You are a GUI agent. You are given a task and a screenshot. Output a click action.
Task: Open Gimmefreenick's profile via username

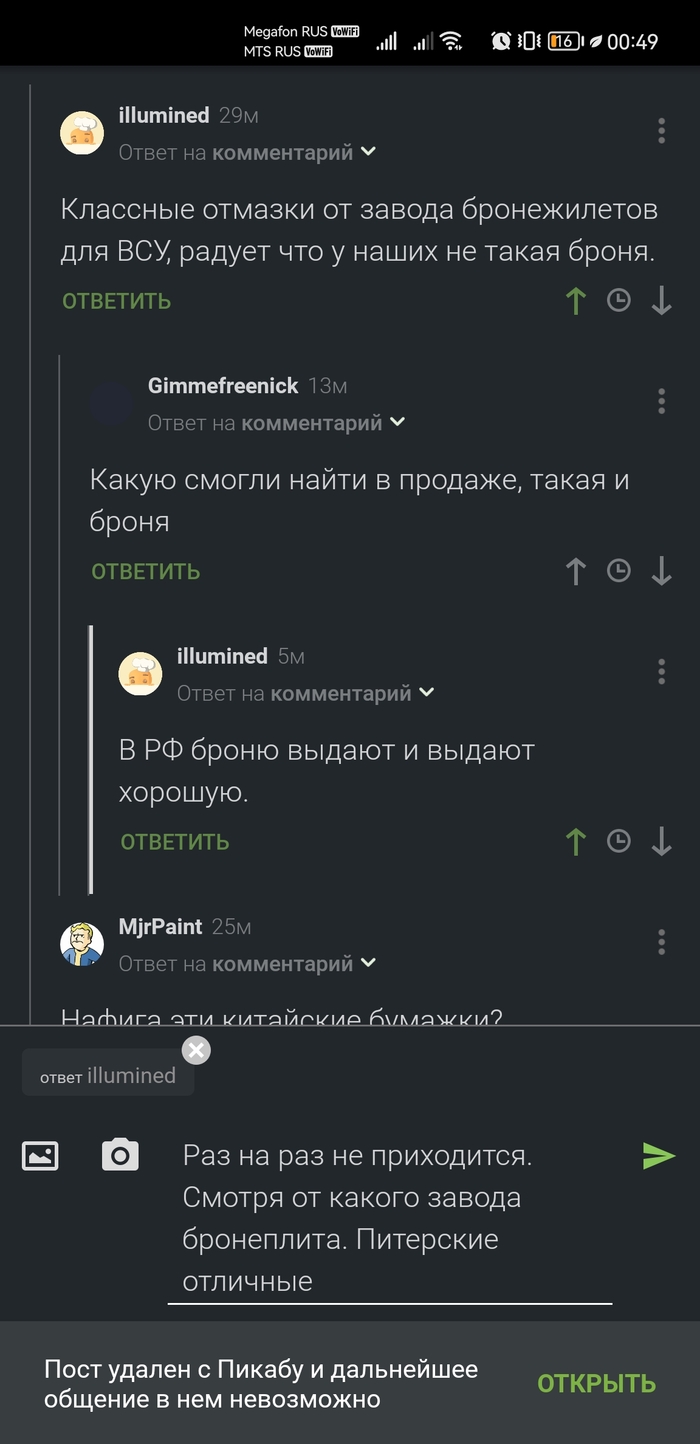223,386
